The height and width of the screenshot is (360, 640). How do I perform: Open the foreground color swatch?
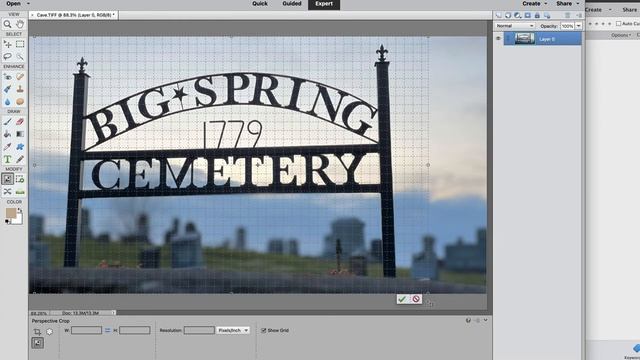[11, 213]
